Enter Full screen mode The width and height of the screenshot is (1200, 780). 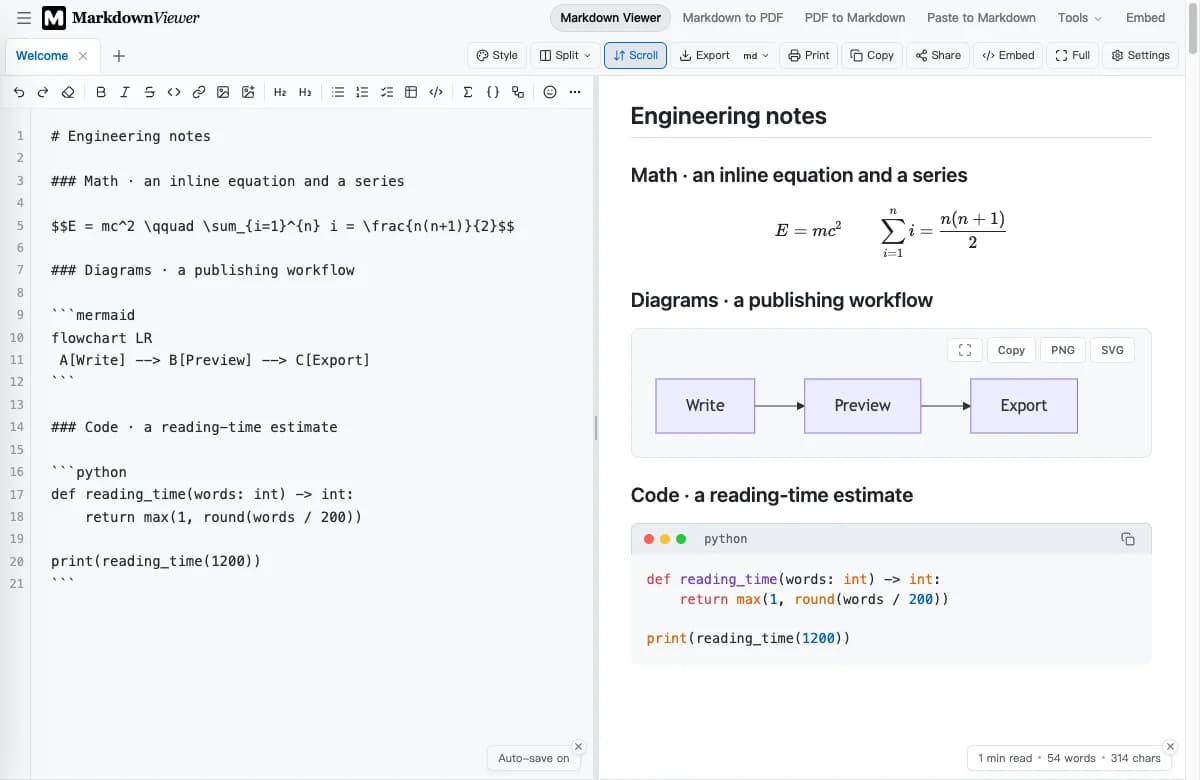(x=1072, y=55)
